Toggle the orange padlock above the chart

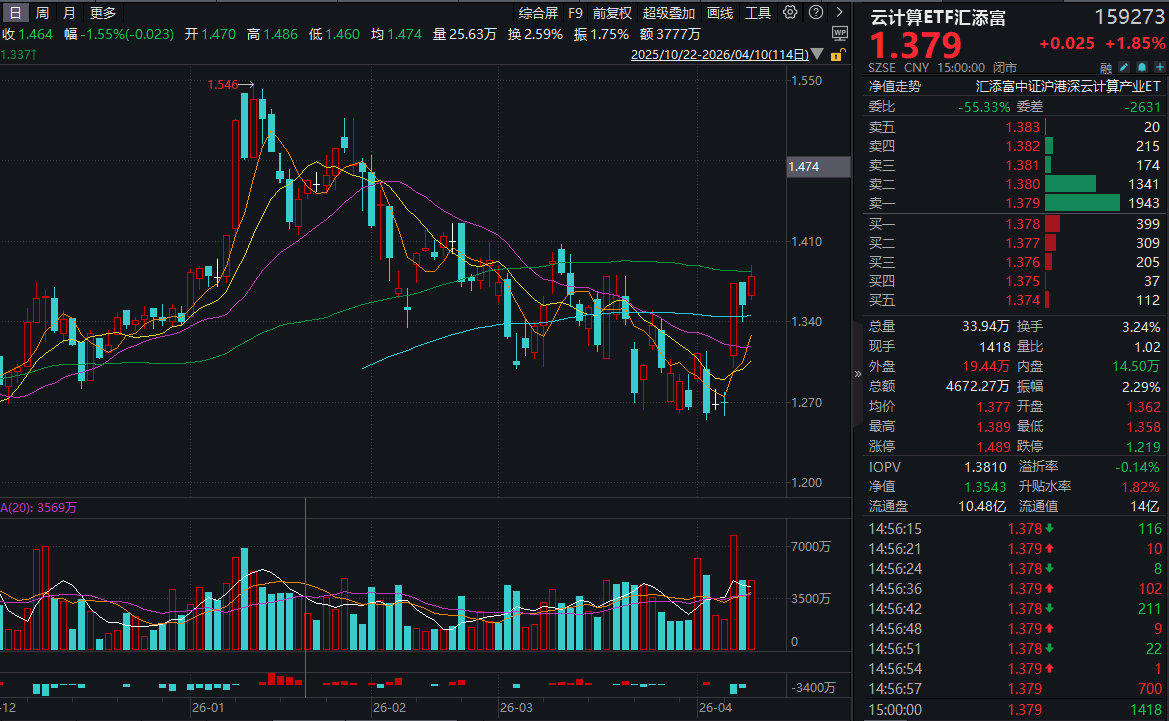838,55
